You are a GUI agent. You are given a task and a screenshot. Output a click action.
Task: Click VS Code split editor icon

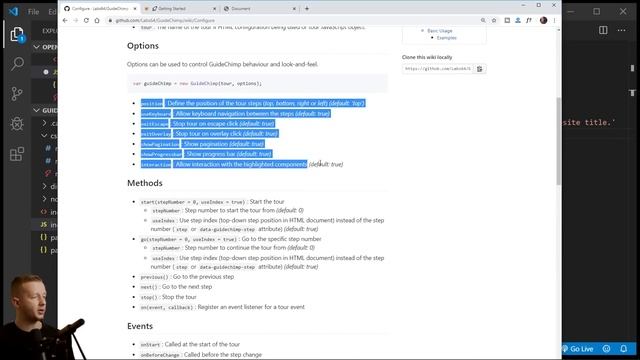603,30
